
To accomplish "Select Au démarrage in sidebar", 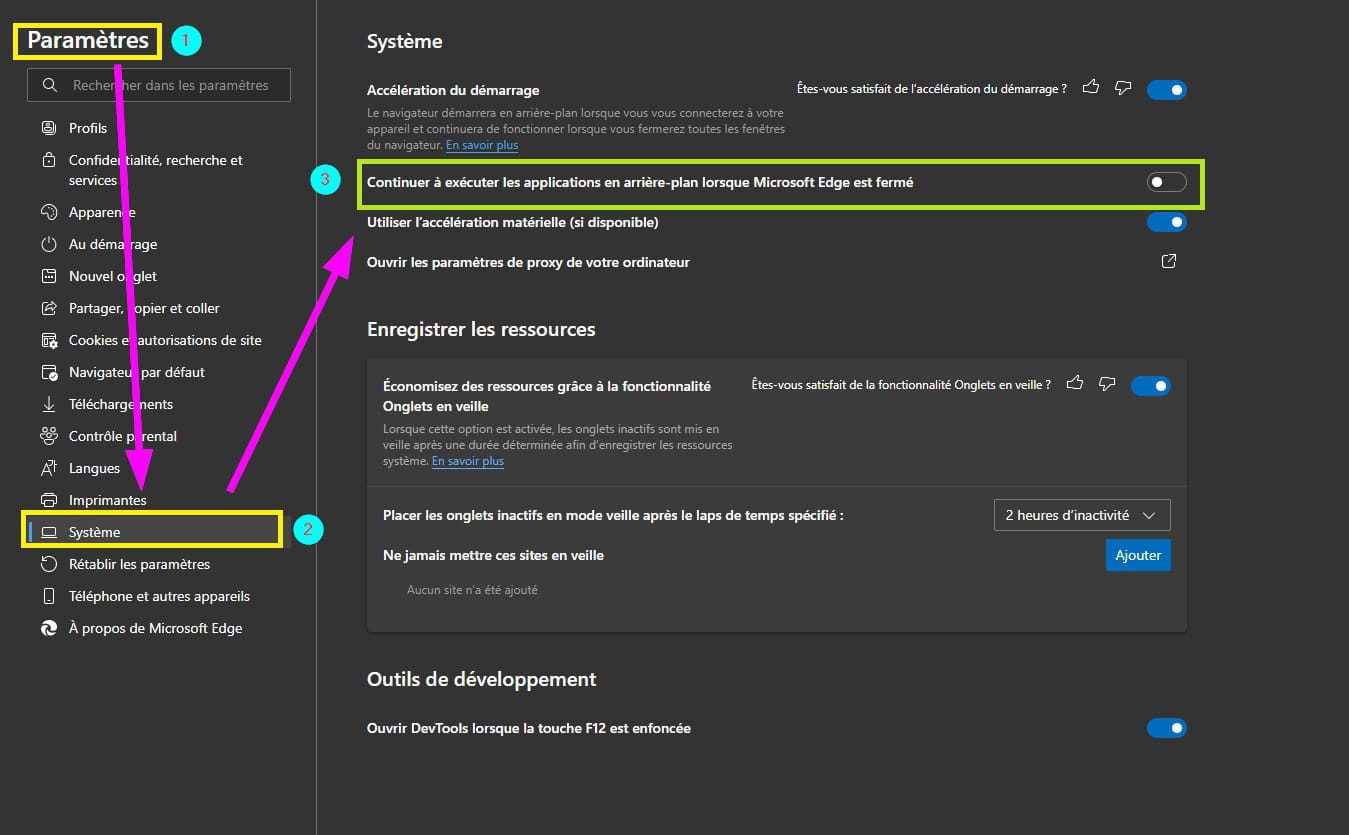I will 113,244.
